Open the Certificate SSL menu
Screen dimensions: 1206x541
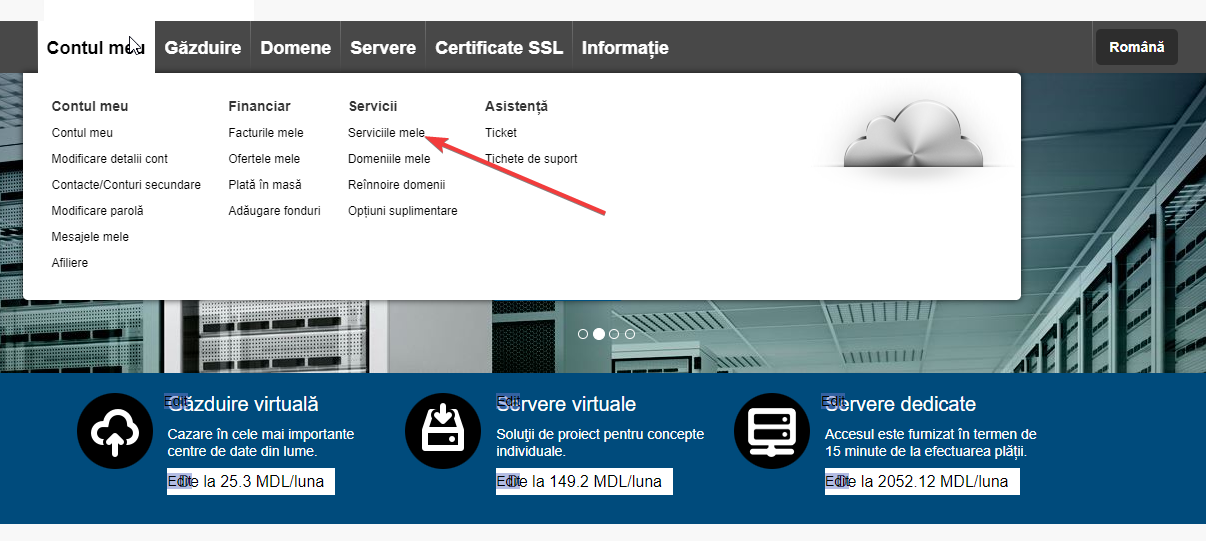click(499, 48)
